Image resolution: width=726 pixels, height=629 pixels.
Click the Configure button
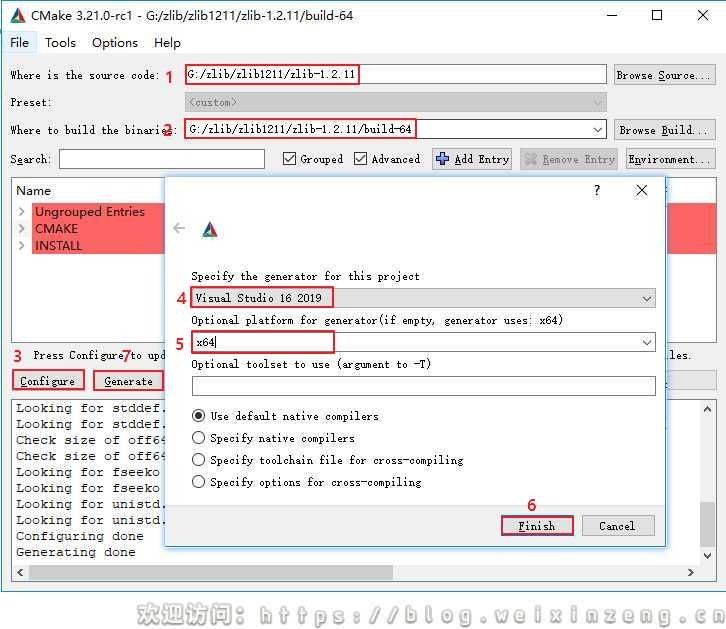(x=48, y=381)
